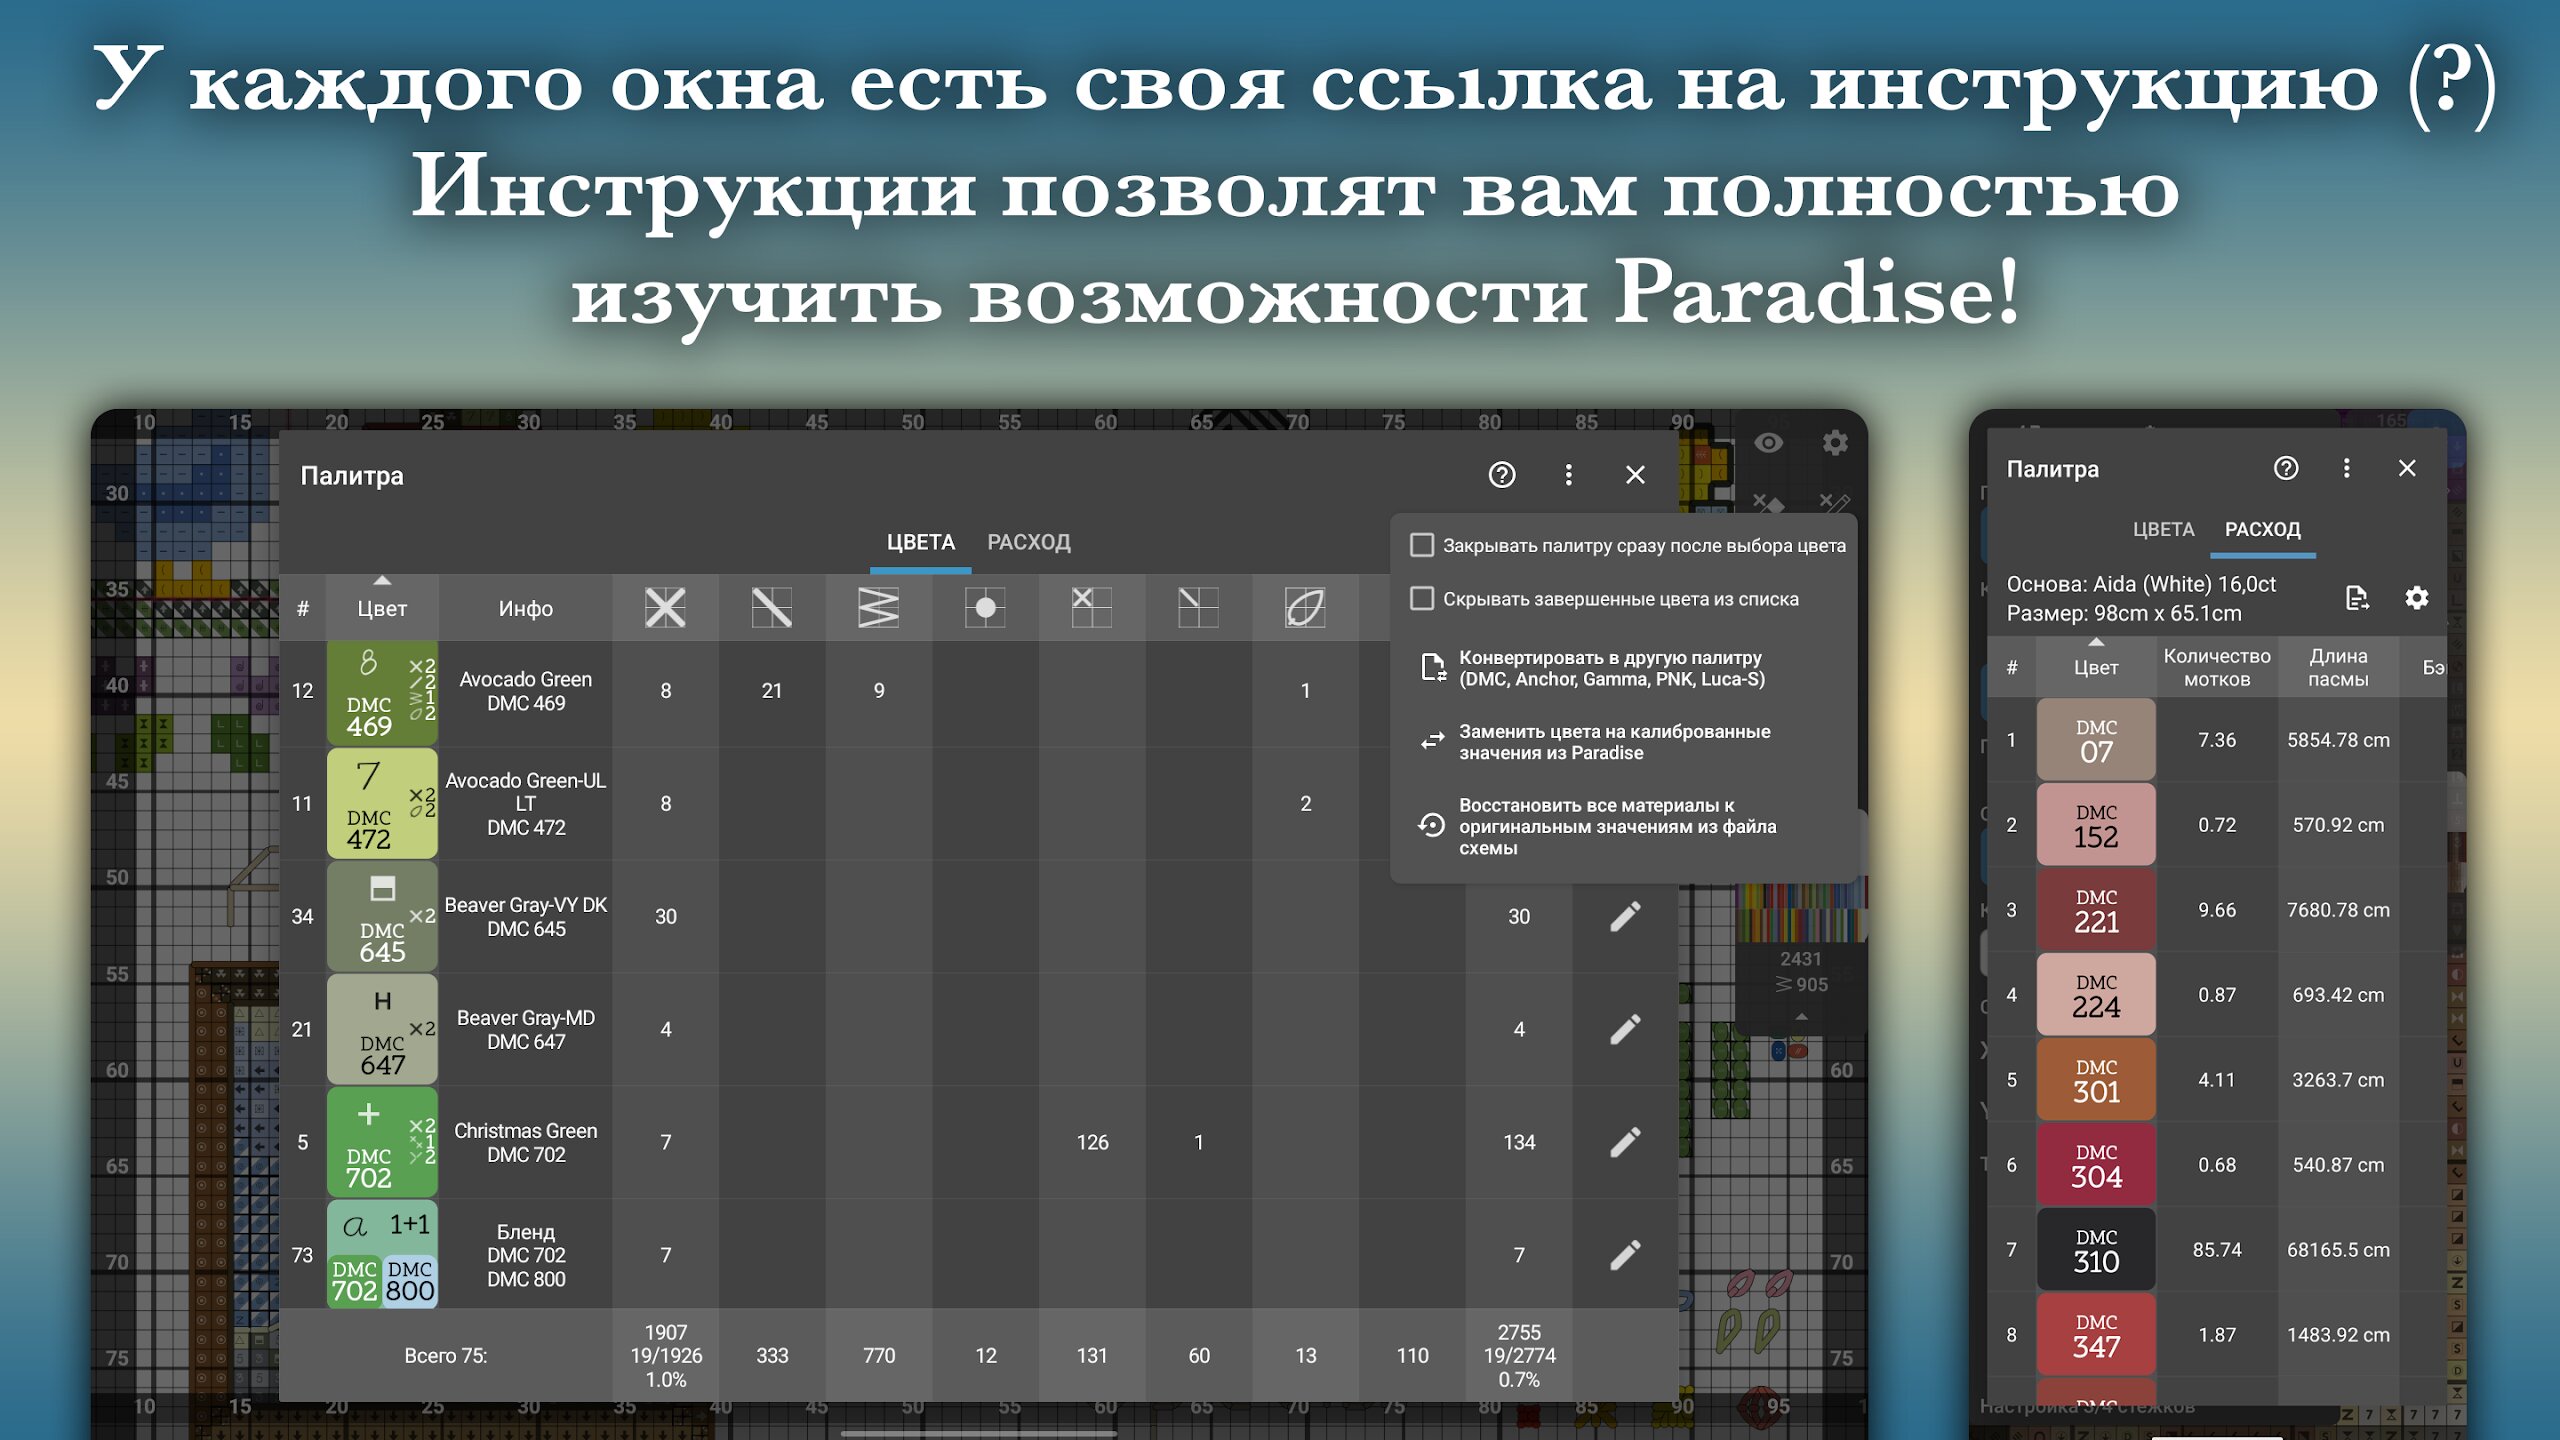Image resolution: width=2560 pixels, height=1440 pixels.
Task: Open three-dot menu in large Palette window
Action: [1568, 475]
